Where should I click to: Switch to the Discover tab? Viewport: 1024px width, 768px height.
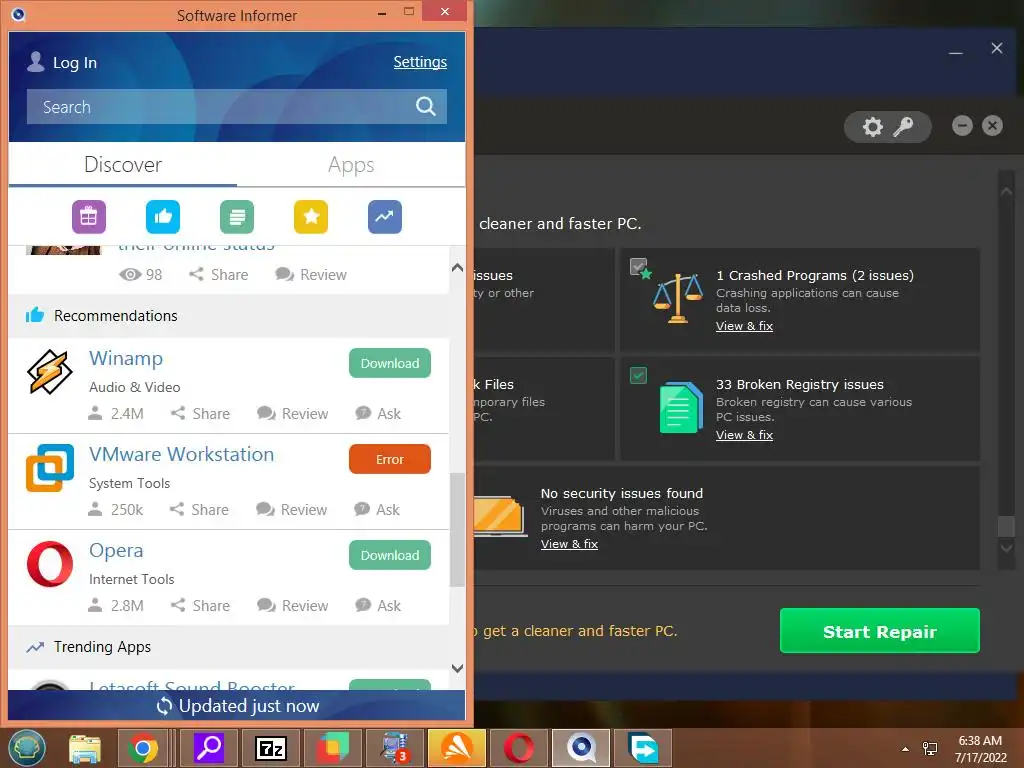coord(123,165)
